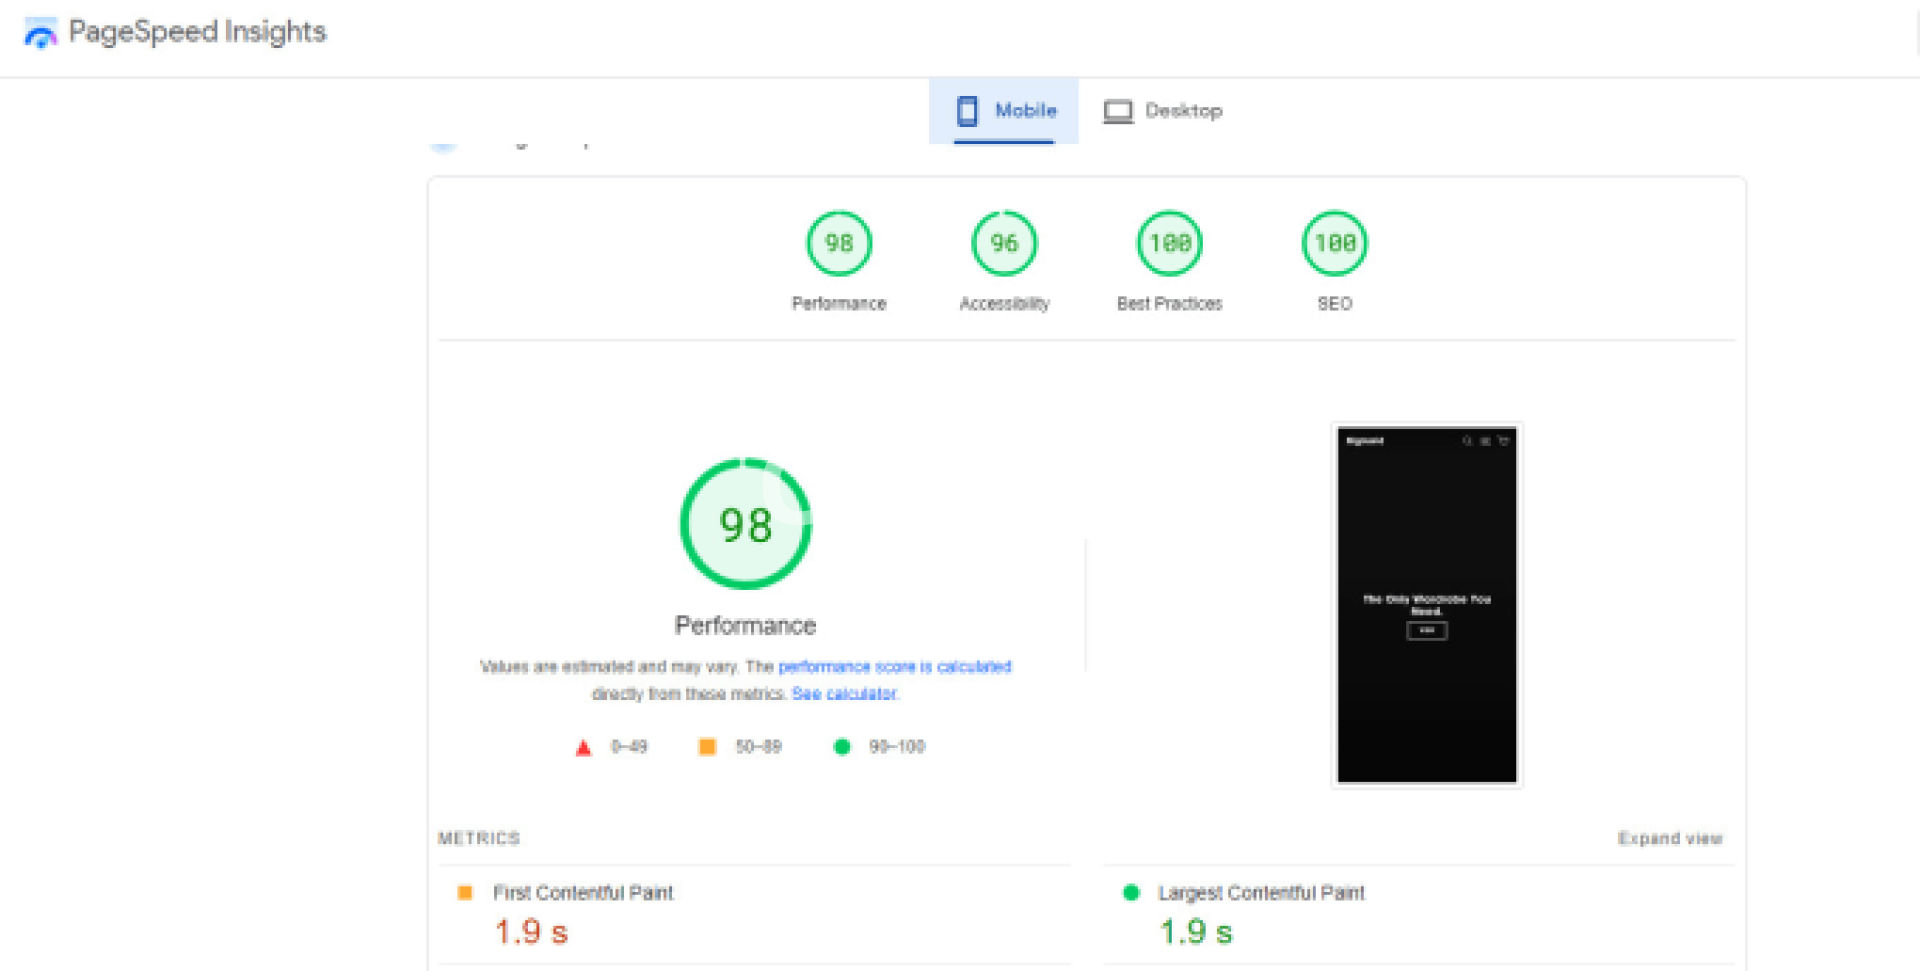The width and height of the screenshot is (1920, 971).
Task: Click the green circle 90–100 legend icon
Action: [x=842, y=747]
